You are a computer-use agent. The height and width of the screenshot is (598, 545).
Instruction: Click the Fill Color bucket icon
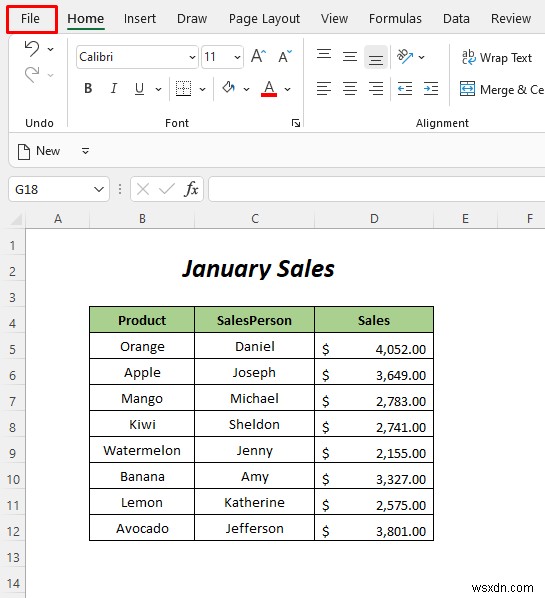(x=229, y=88)
